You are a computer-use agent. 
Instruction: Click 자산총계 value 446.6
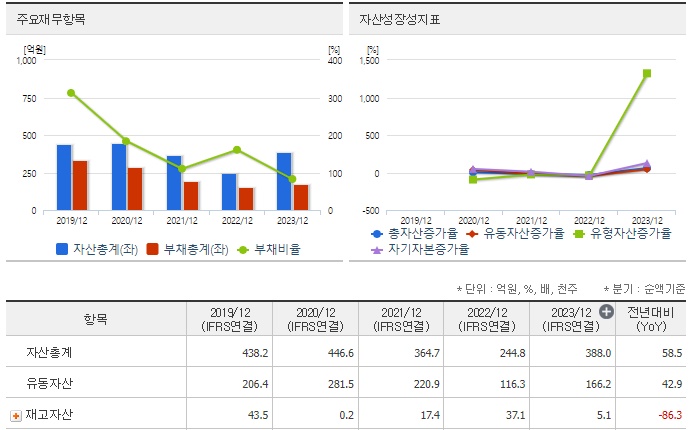(341, 353)
